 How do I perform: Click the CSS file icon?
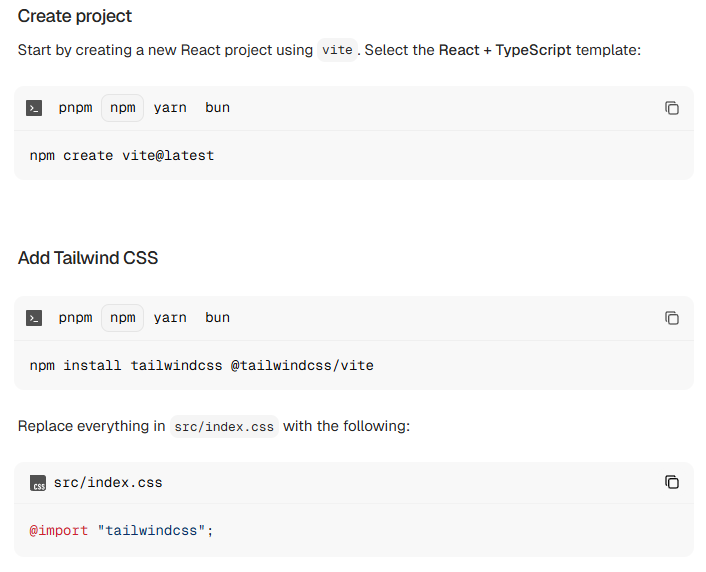(38, 483)
